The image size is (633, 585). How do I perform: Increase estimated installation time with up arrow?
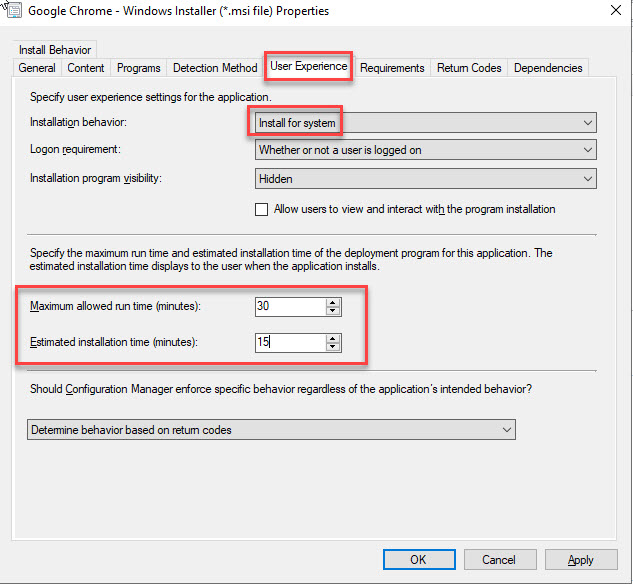(x=334, y=338)
